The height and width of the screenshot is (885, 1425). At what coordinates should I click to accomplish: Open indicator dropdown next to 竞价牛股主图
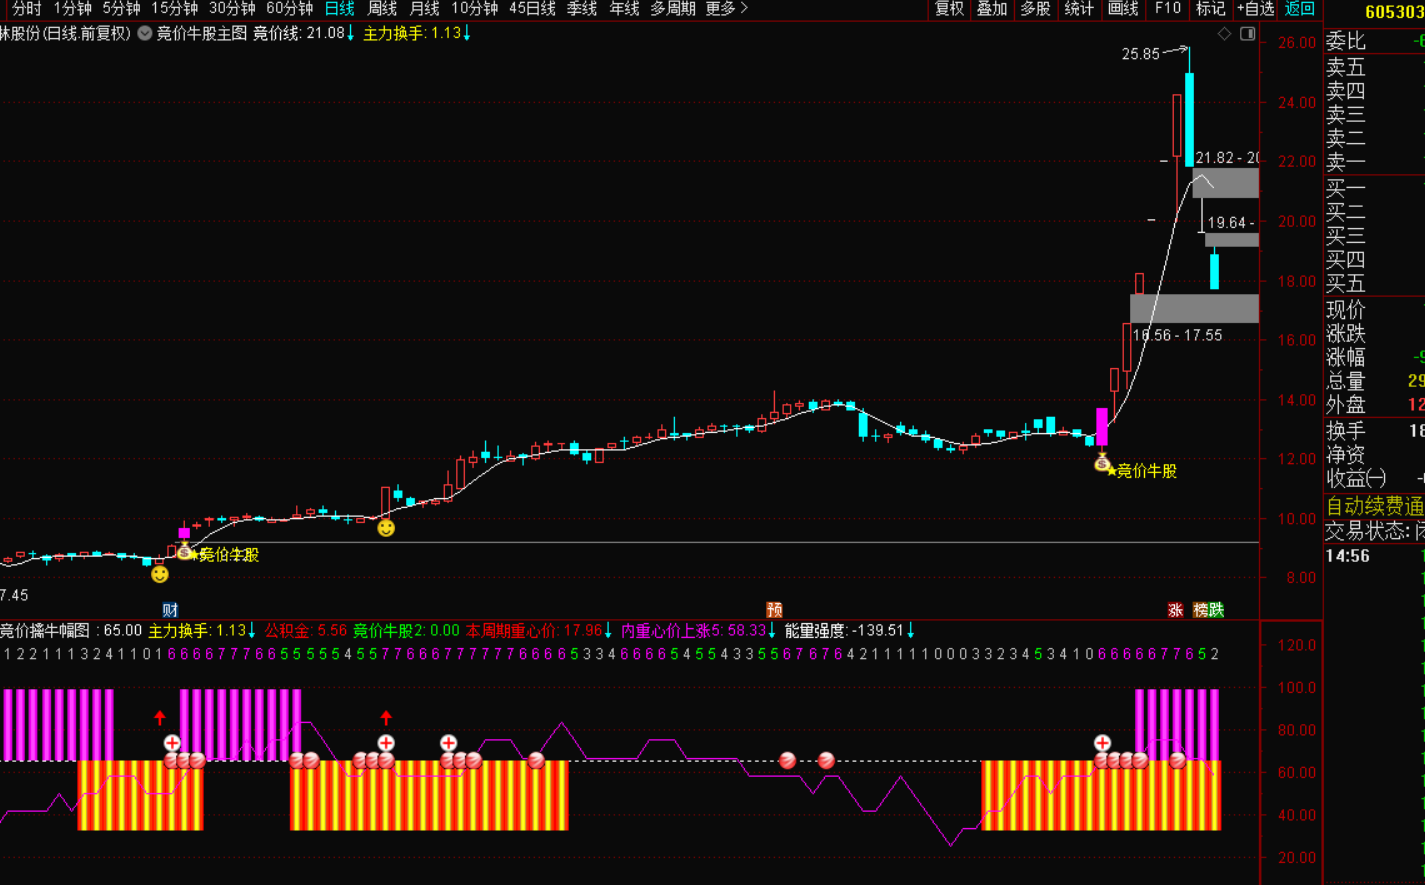click(145, 33)
